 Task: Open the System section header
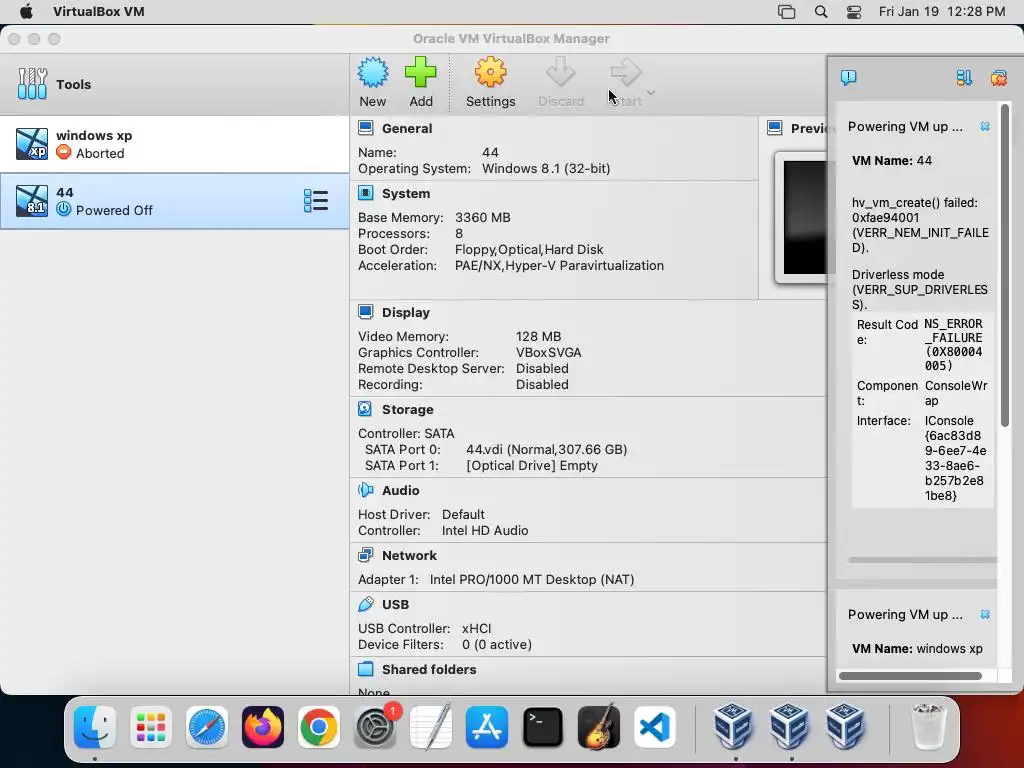[406, 193]
